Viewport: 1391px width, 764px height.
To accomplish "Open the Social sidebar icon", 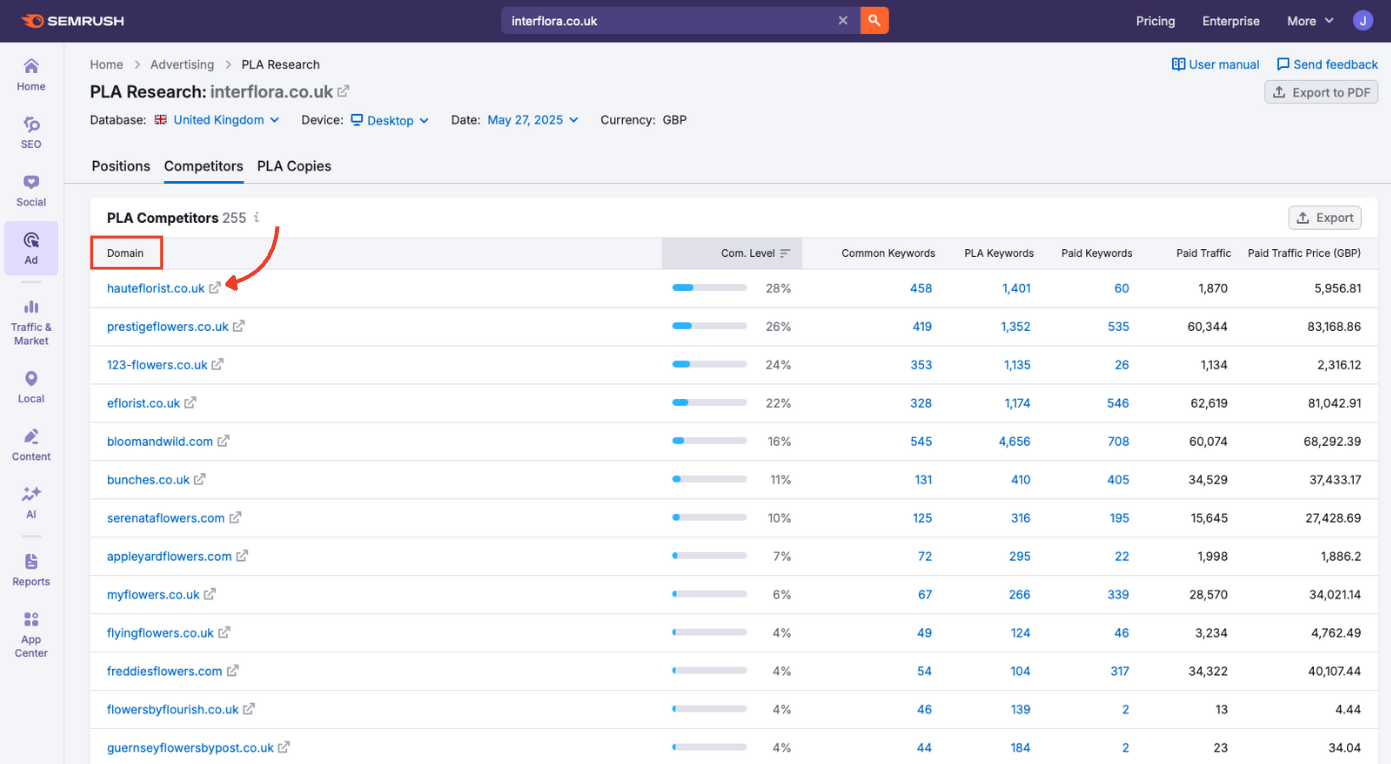I will [31, 189].
